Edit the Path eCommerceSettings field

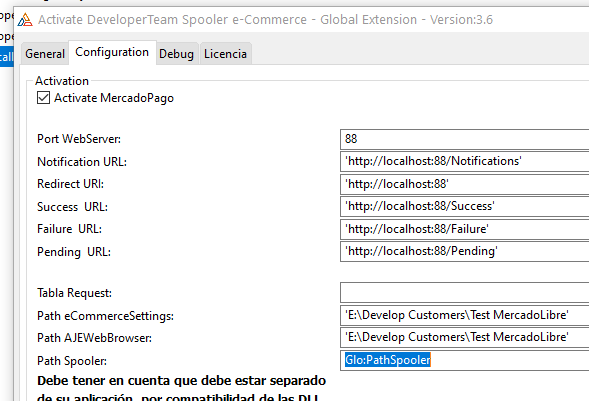[x=465, y=315]
